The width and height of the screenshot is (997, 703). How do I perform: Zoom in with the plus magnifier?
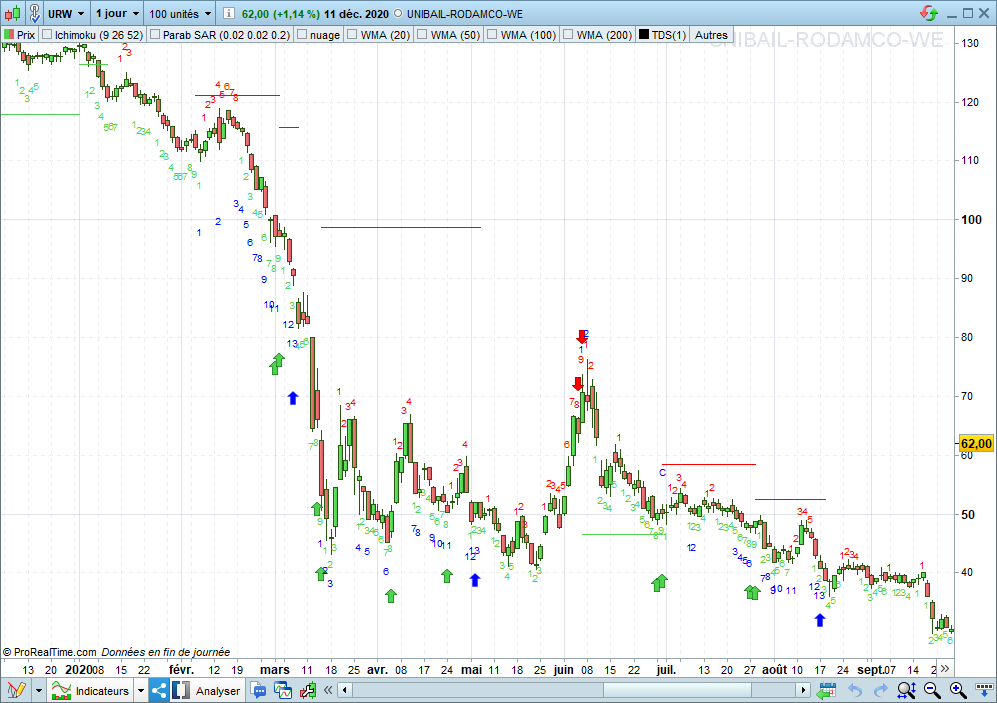(957, 690)
